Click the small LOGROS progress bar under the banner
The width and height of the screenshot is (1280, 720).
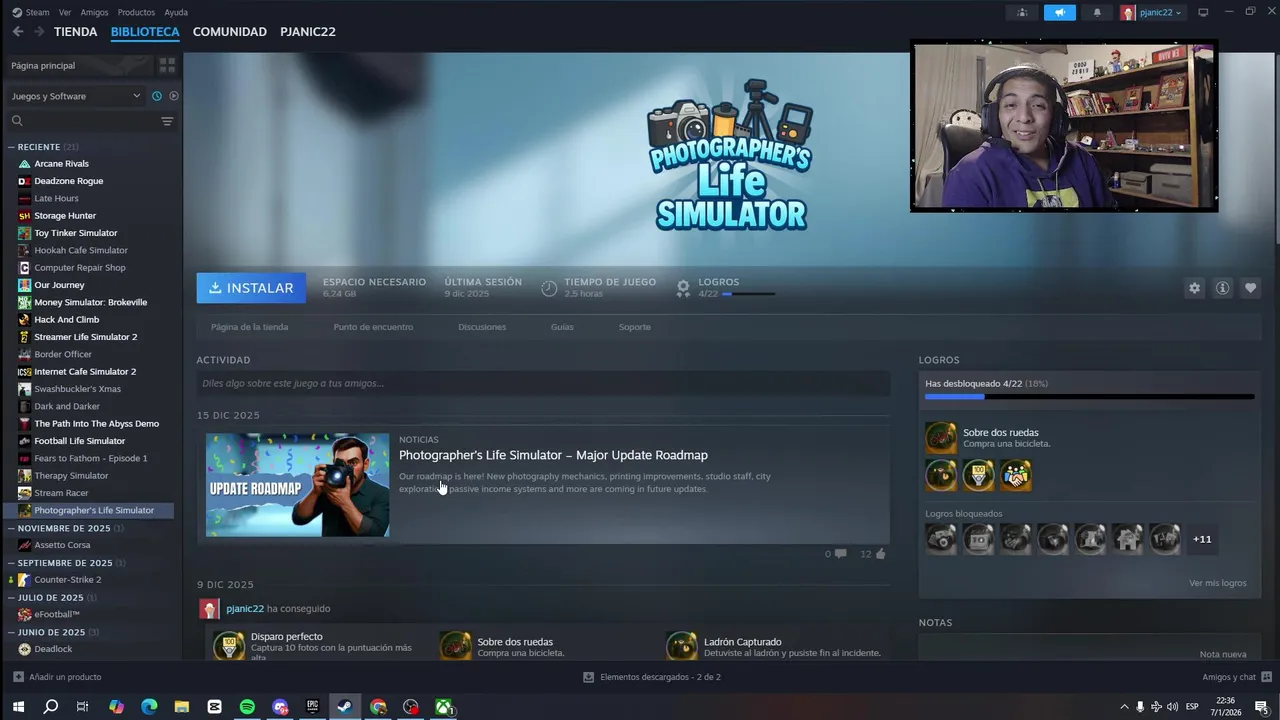748,294
